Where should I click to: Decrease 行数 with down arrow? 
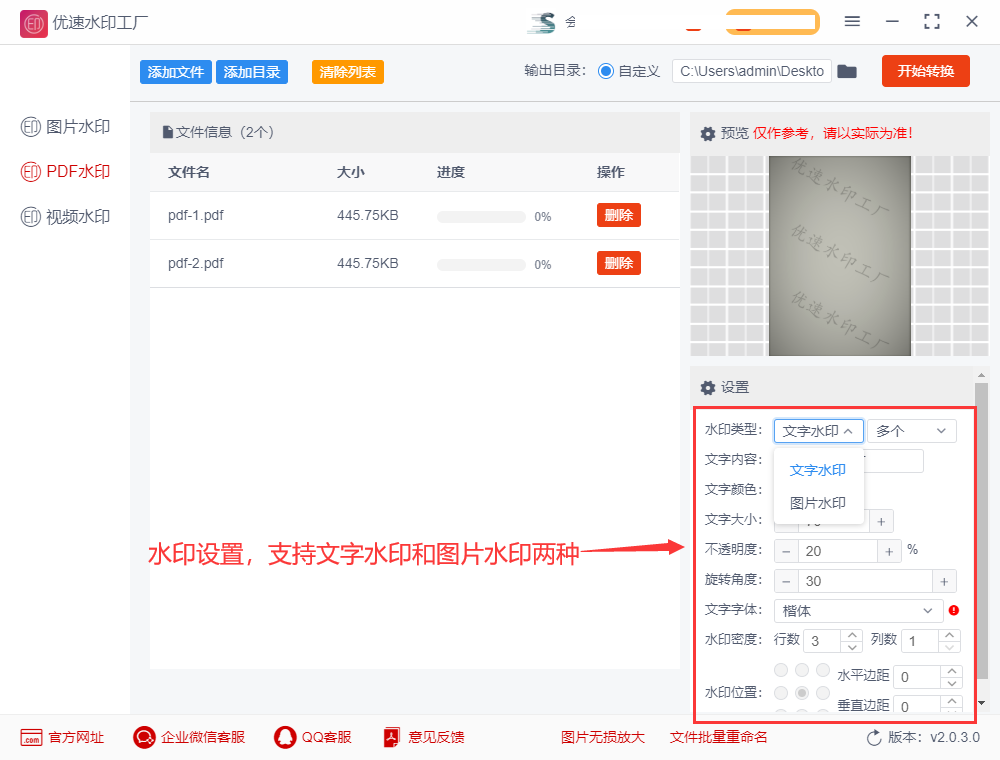click(x=852, y=647)
